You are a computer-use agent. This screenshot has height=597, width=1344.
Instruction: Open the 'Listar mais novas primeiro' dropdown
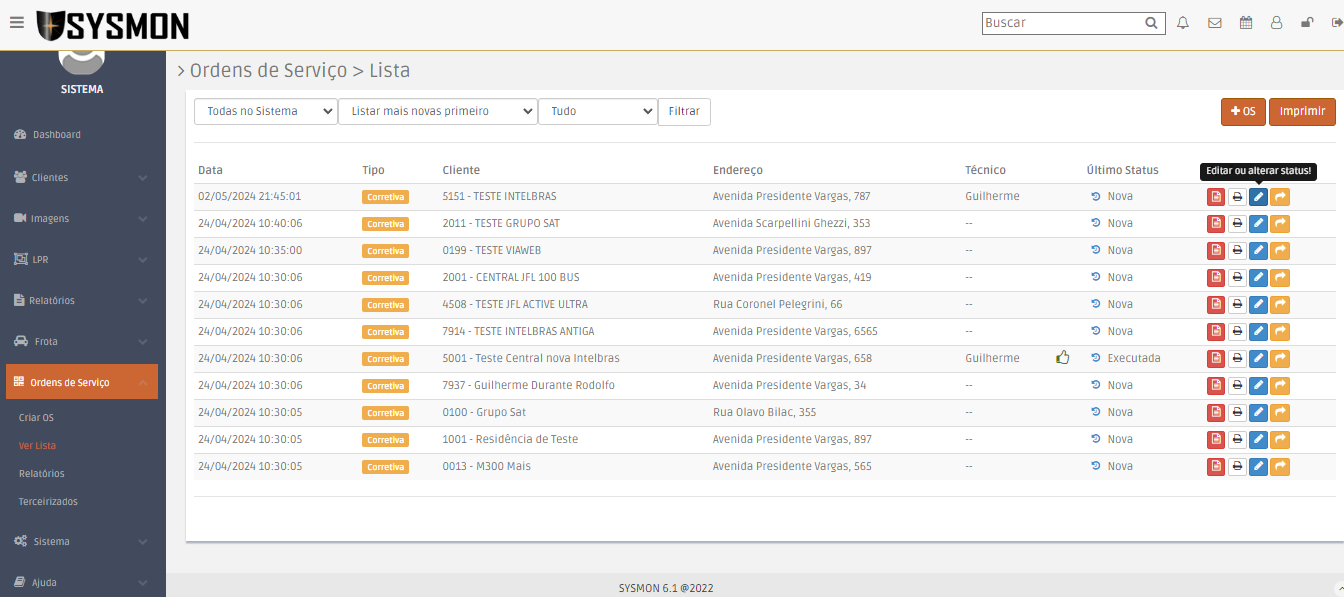pos(437,112)
